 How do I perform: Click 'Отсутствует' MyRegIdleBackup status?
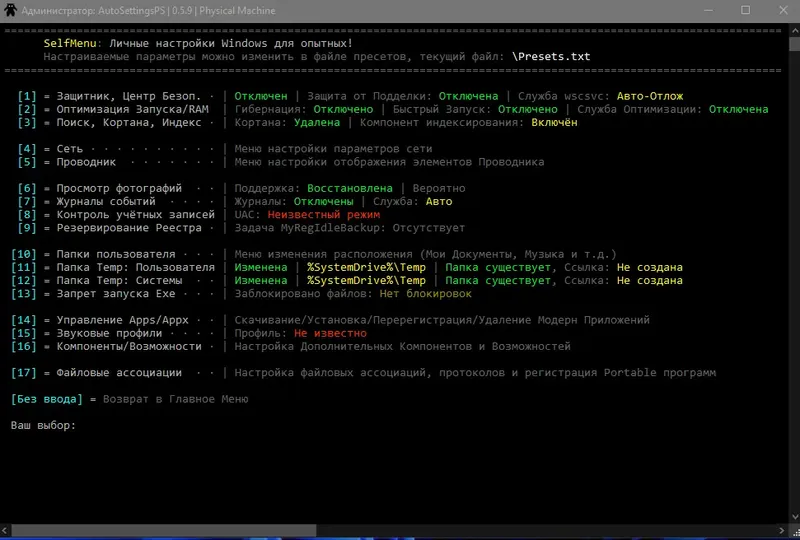pyautogui.click(x=429, y=228)
